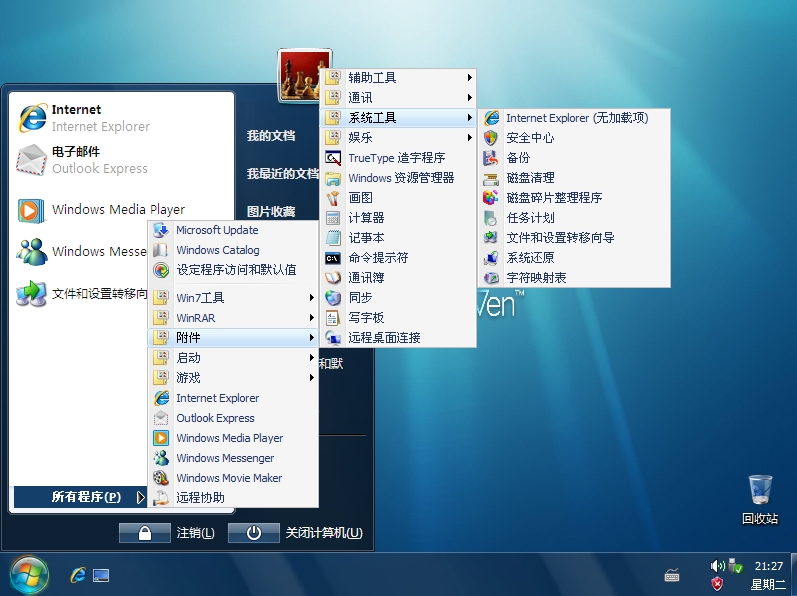Open 磁盘清理 disk cleanup

[574, 178]
